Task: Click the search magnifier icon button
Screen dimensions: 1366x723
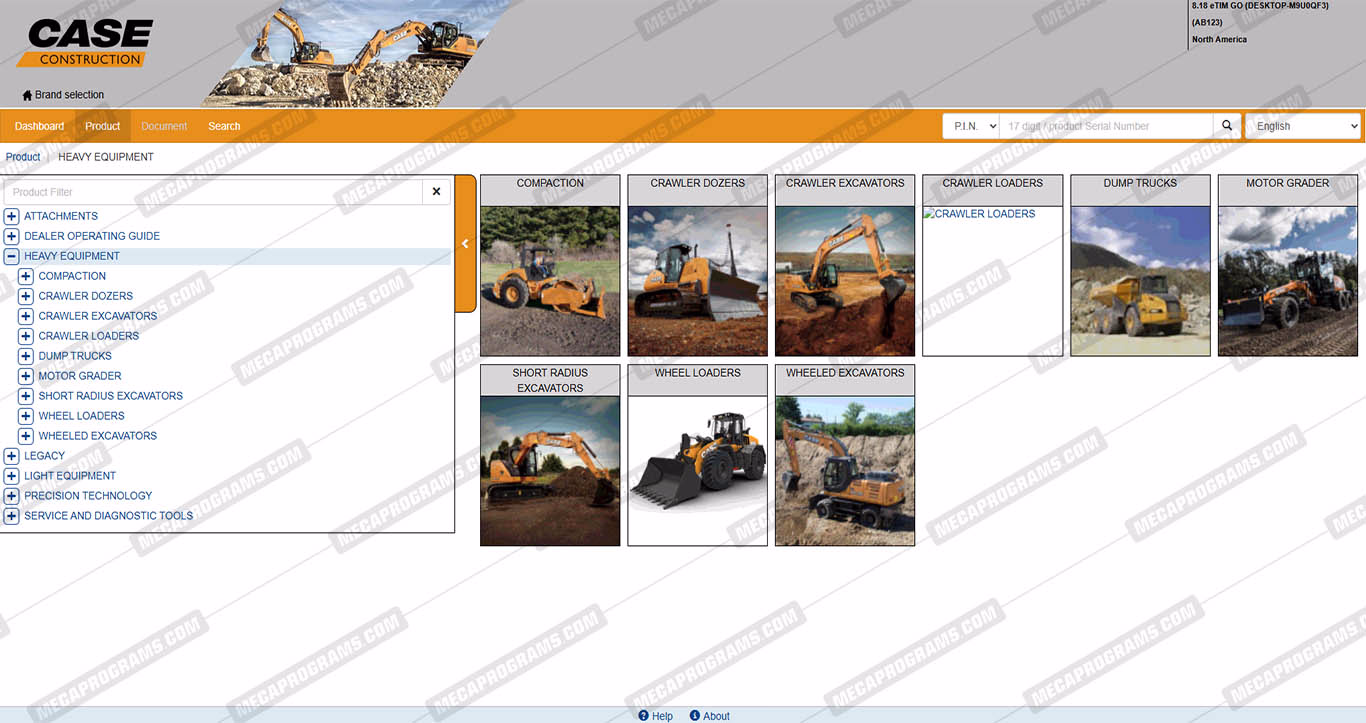Action: tap(1227, 126)
